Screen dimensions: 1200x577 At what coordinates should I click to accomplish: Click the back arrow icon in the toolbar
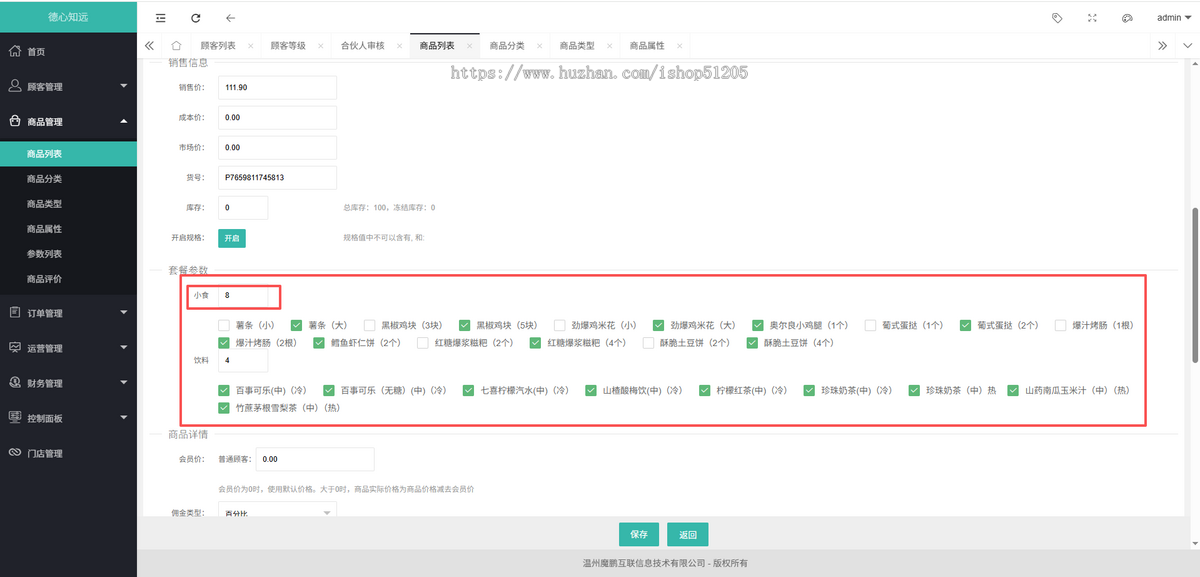tap(228, 17)
